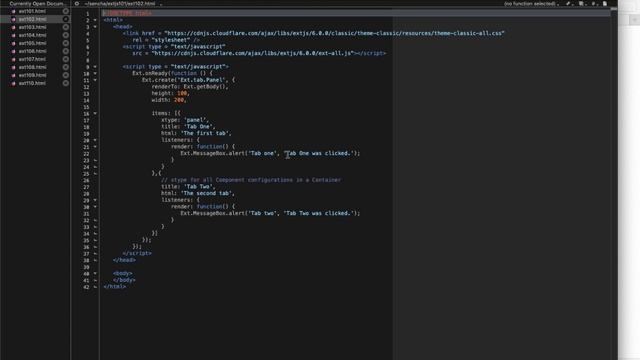Viewport: 640px width, 360px height.
Task: Click the closing </script> tag on line 37
Action: (x=137, y=253)
